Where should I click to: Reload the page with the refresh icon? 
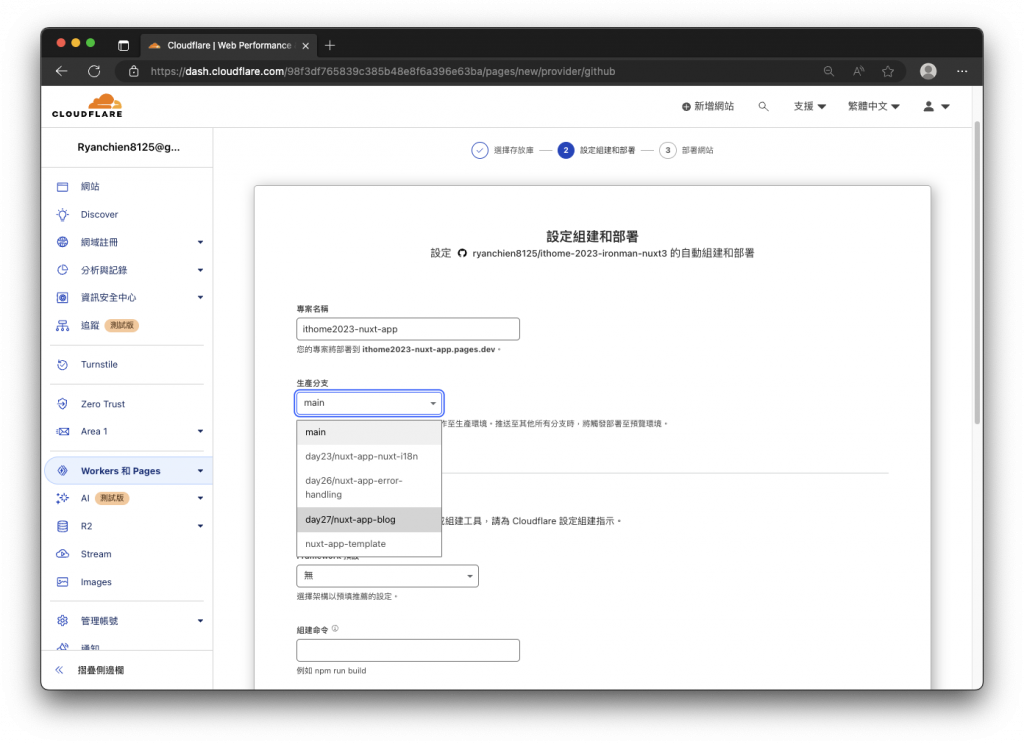pos(94,71)
